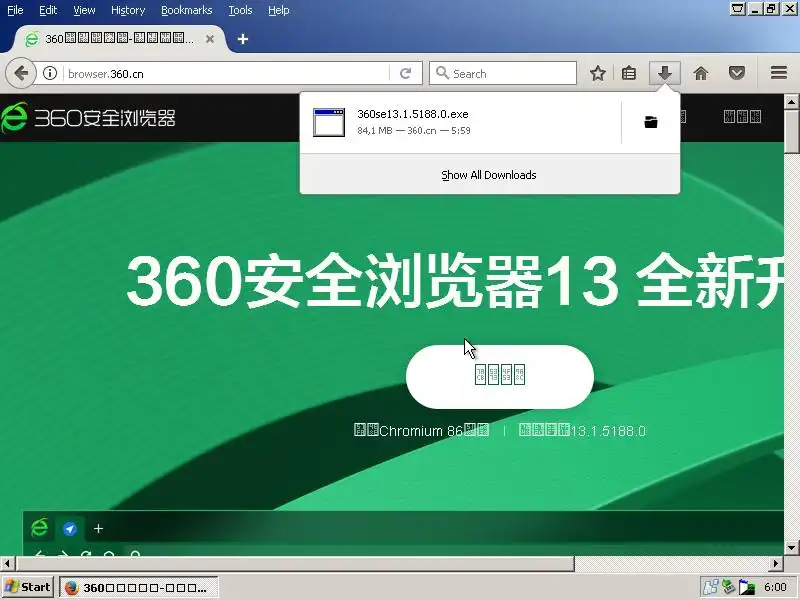Image resolution: width=800 pixels, height=600 pixels.
Task: Click horizontal scrollbar right arrow
Action: 776,564
